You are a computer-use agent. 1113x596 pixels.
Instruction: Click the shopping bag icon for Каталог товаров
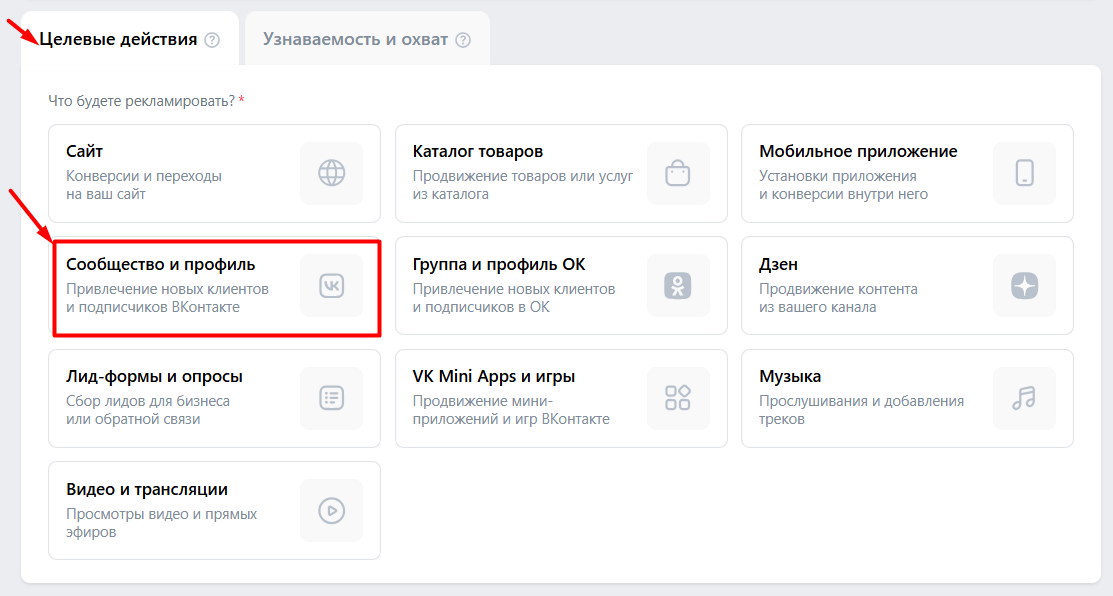678,173
